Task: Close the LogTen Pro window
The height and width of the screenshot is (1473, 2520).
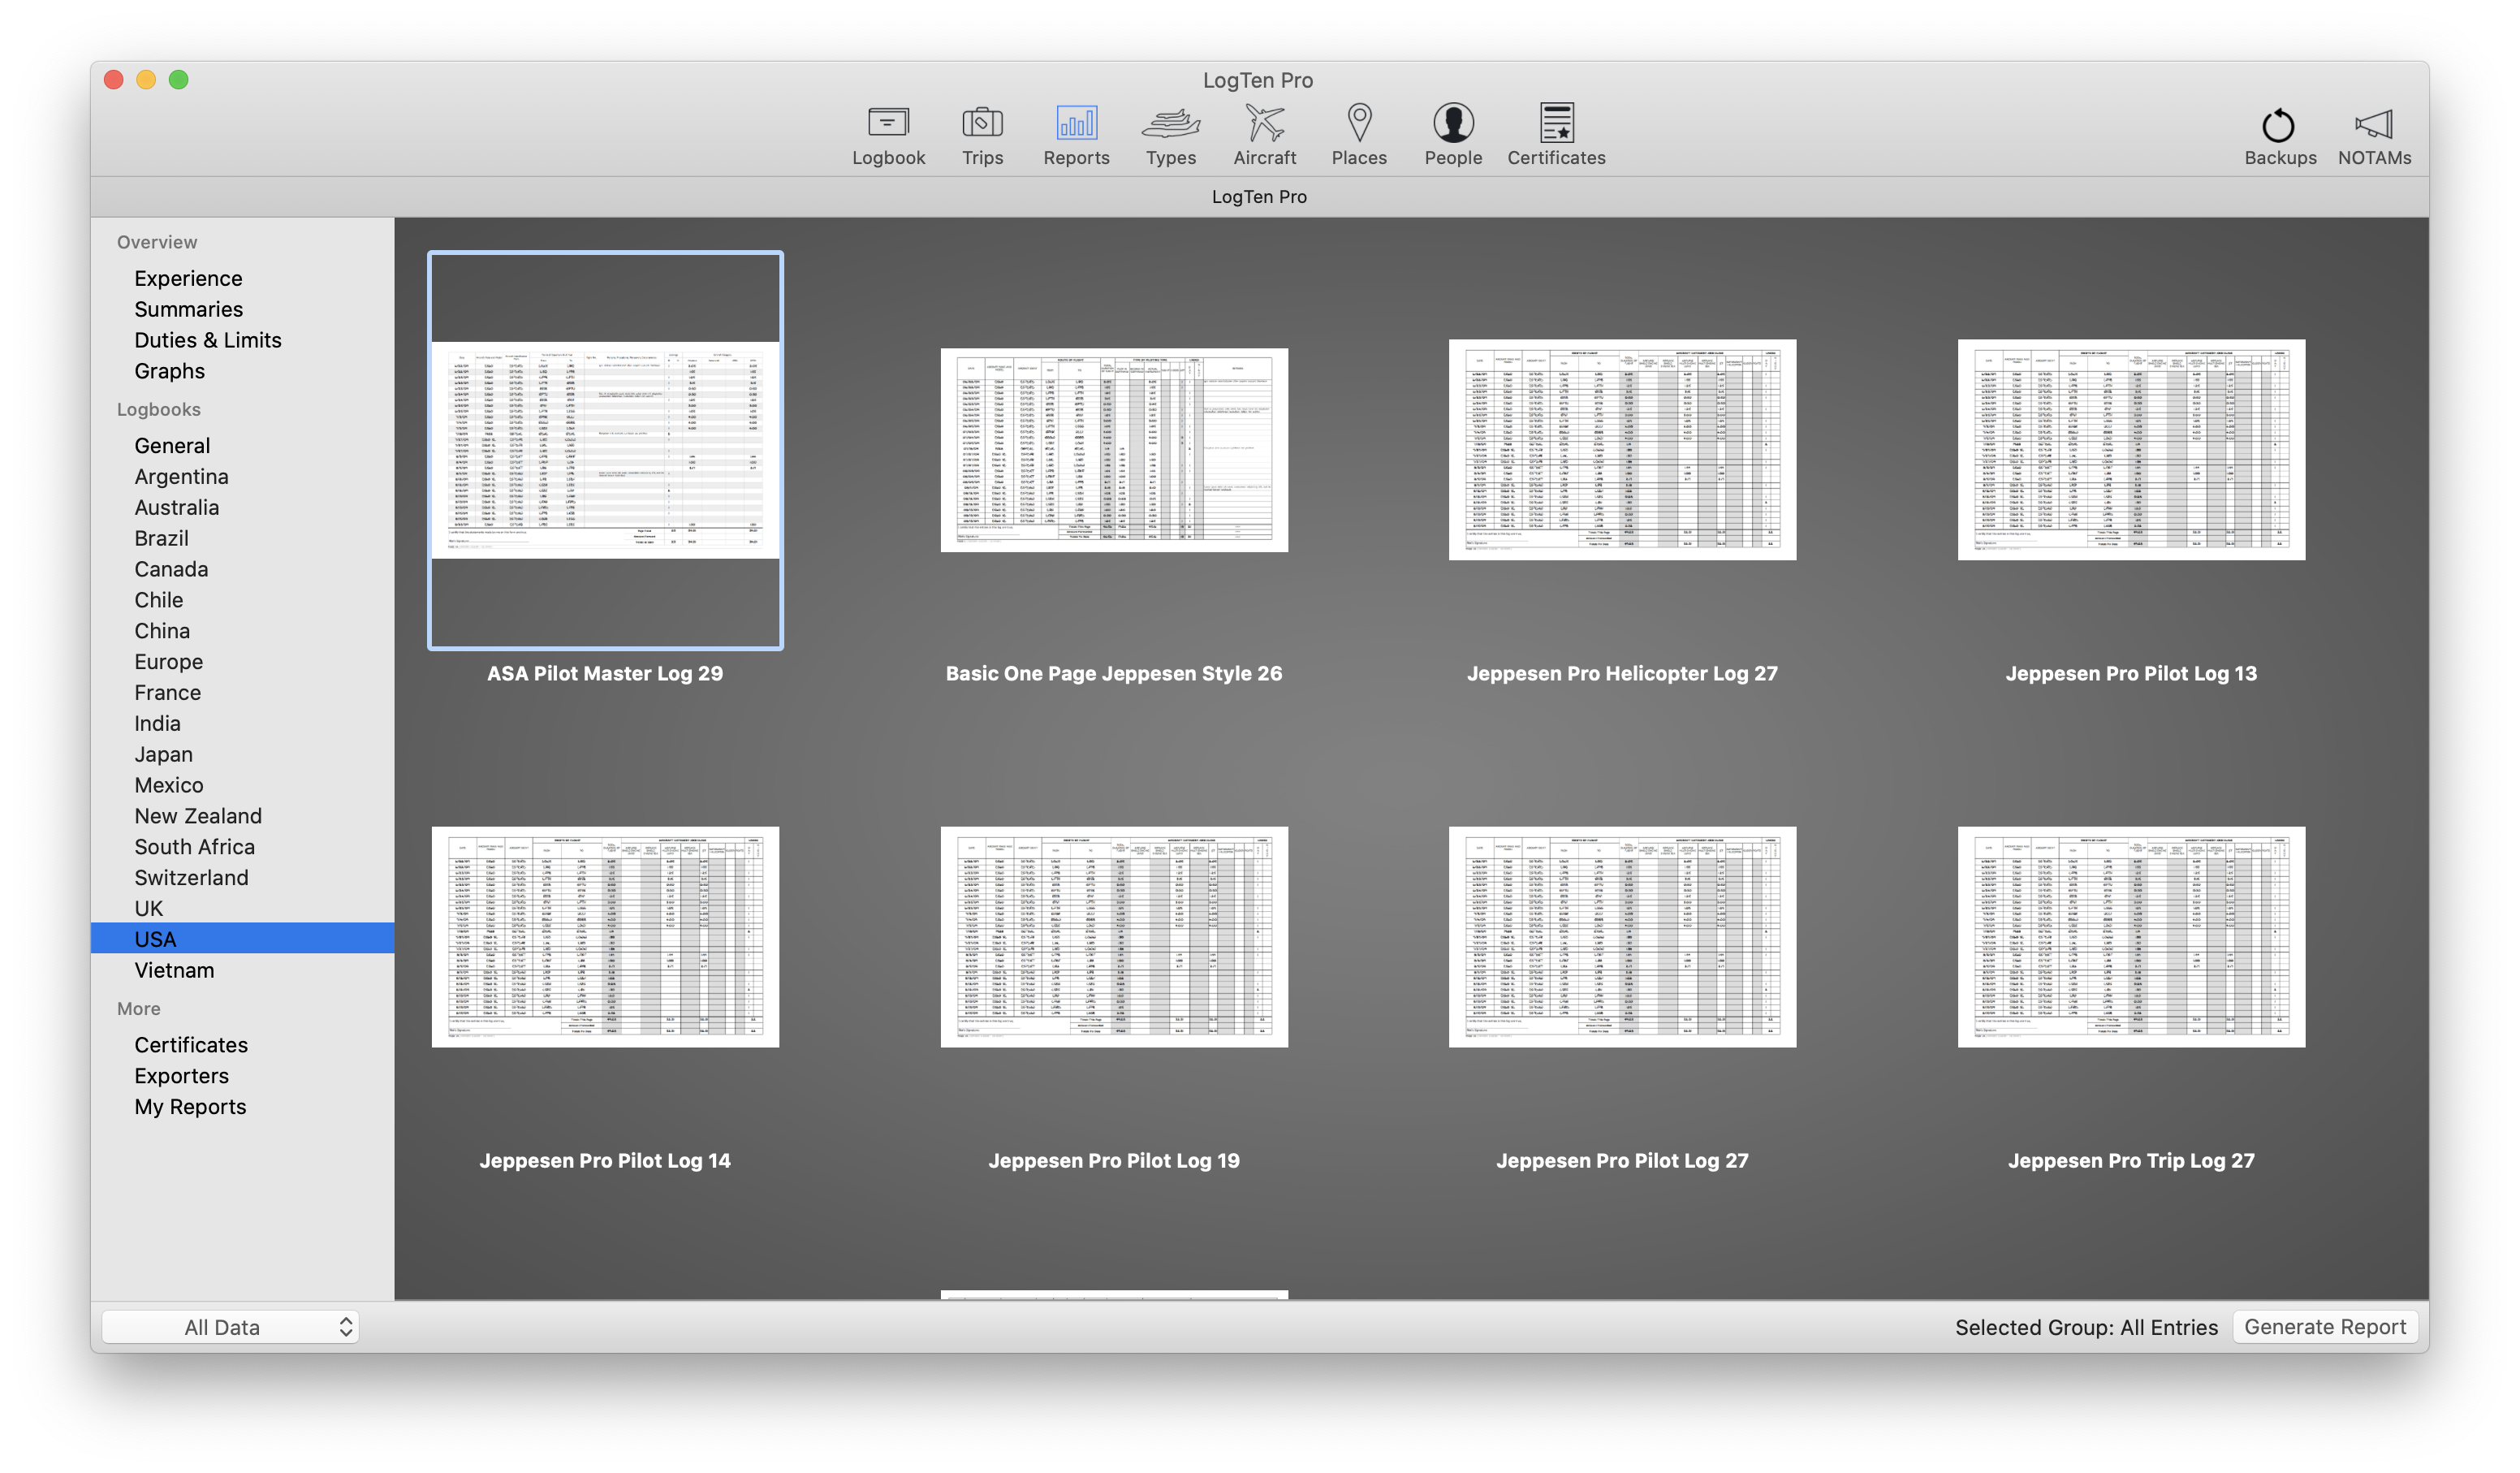Action: point(114,80)
